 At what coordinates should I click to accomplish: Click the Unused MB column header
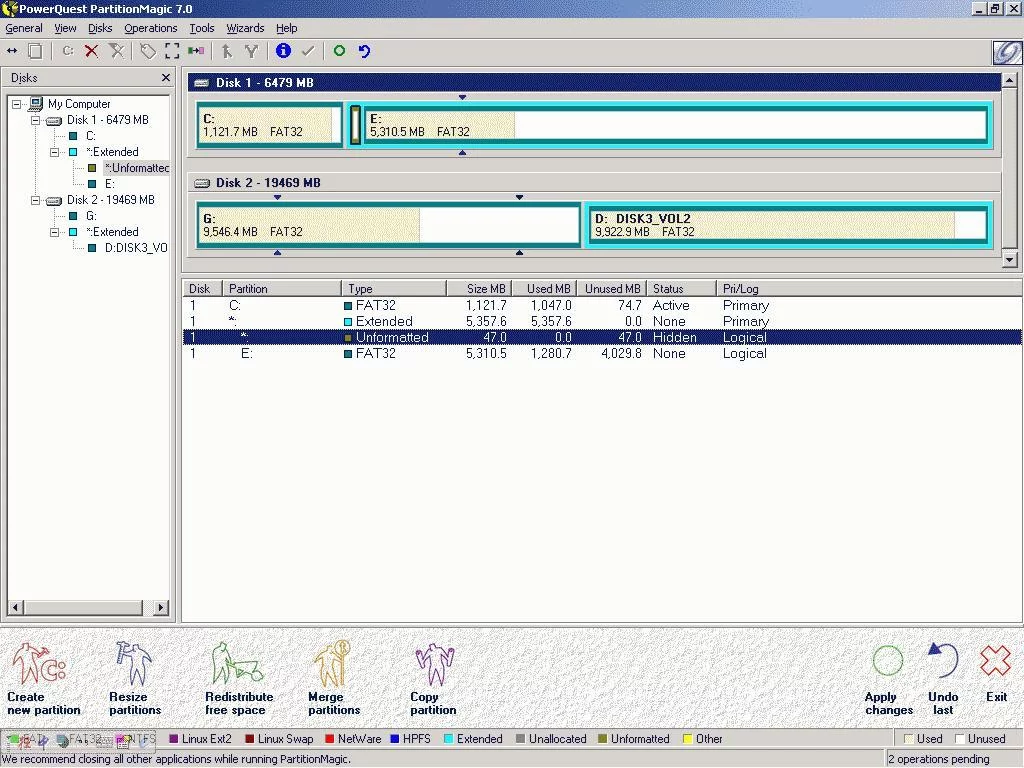point(611,289)
